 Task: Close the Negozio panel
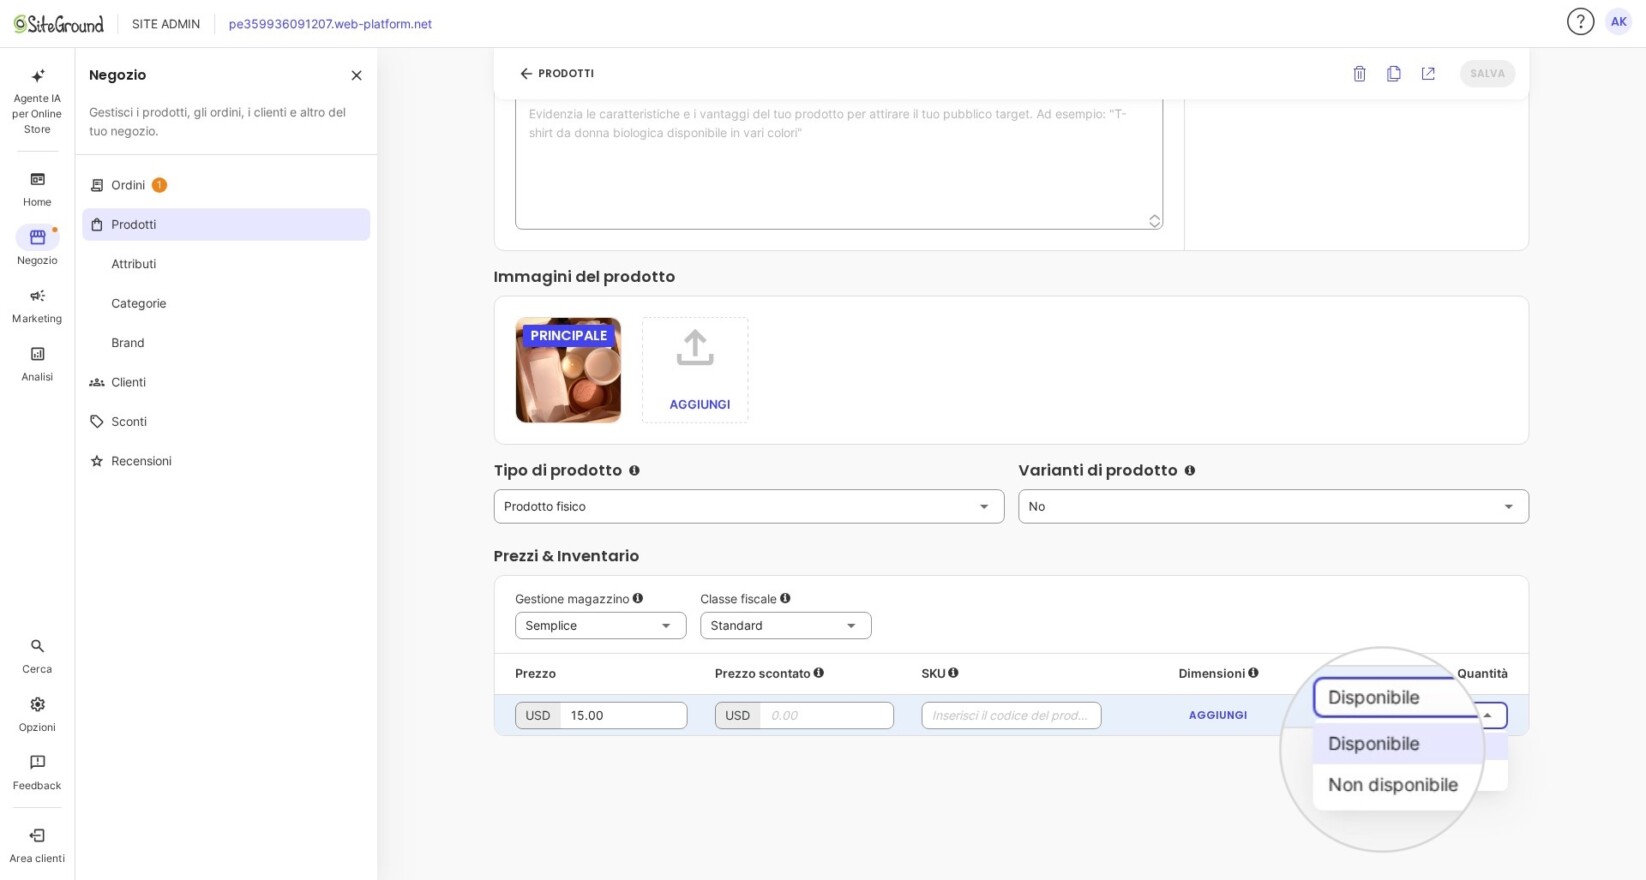[x=356, y=75]
